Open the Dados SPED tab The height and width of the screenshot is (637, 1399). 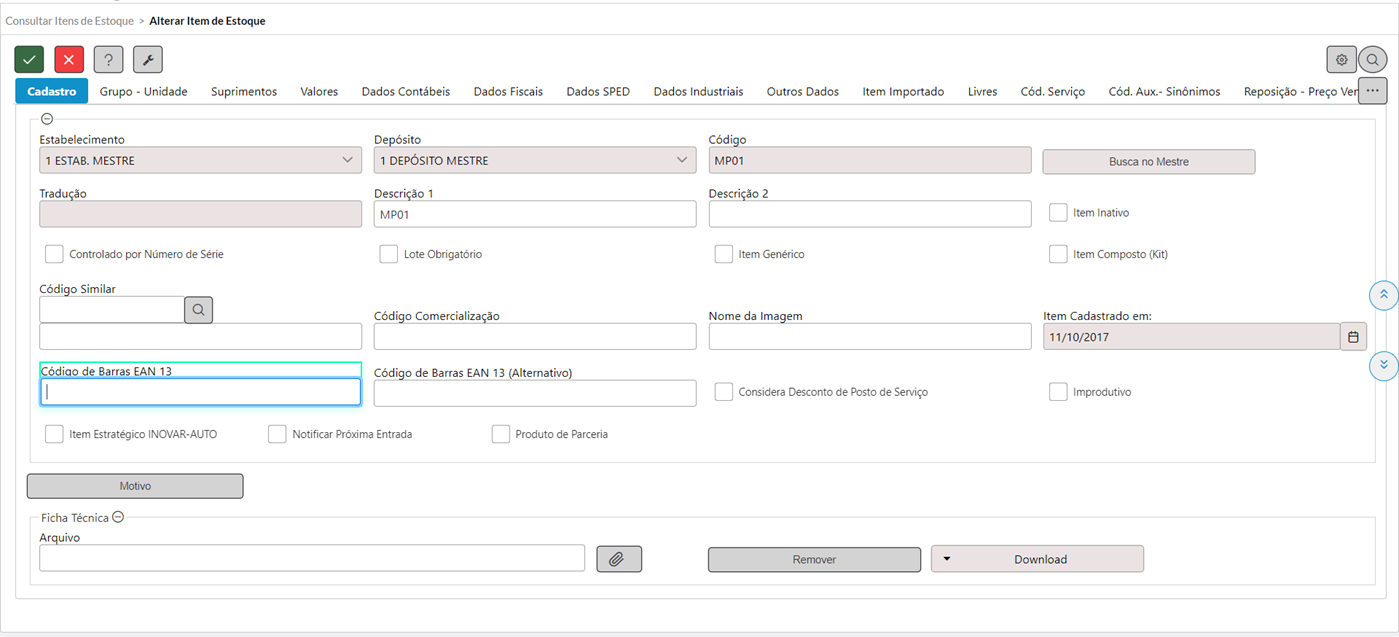(x=598, y=91)
